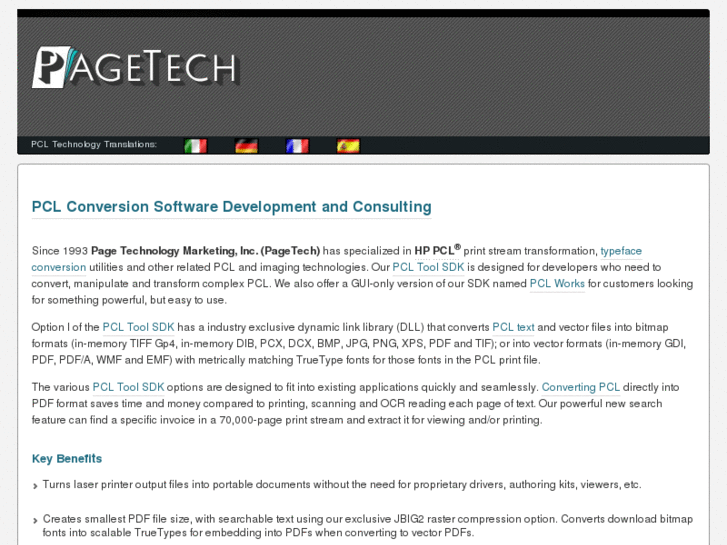
Task: Open the PCL Works link
Action: point(557,283)
